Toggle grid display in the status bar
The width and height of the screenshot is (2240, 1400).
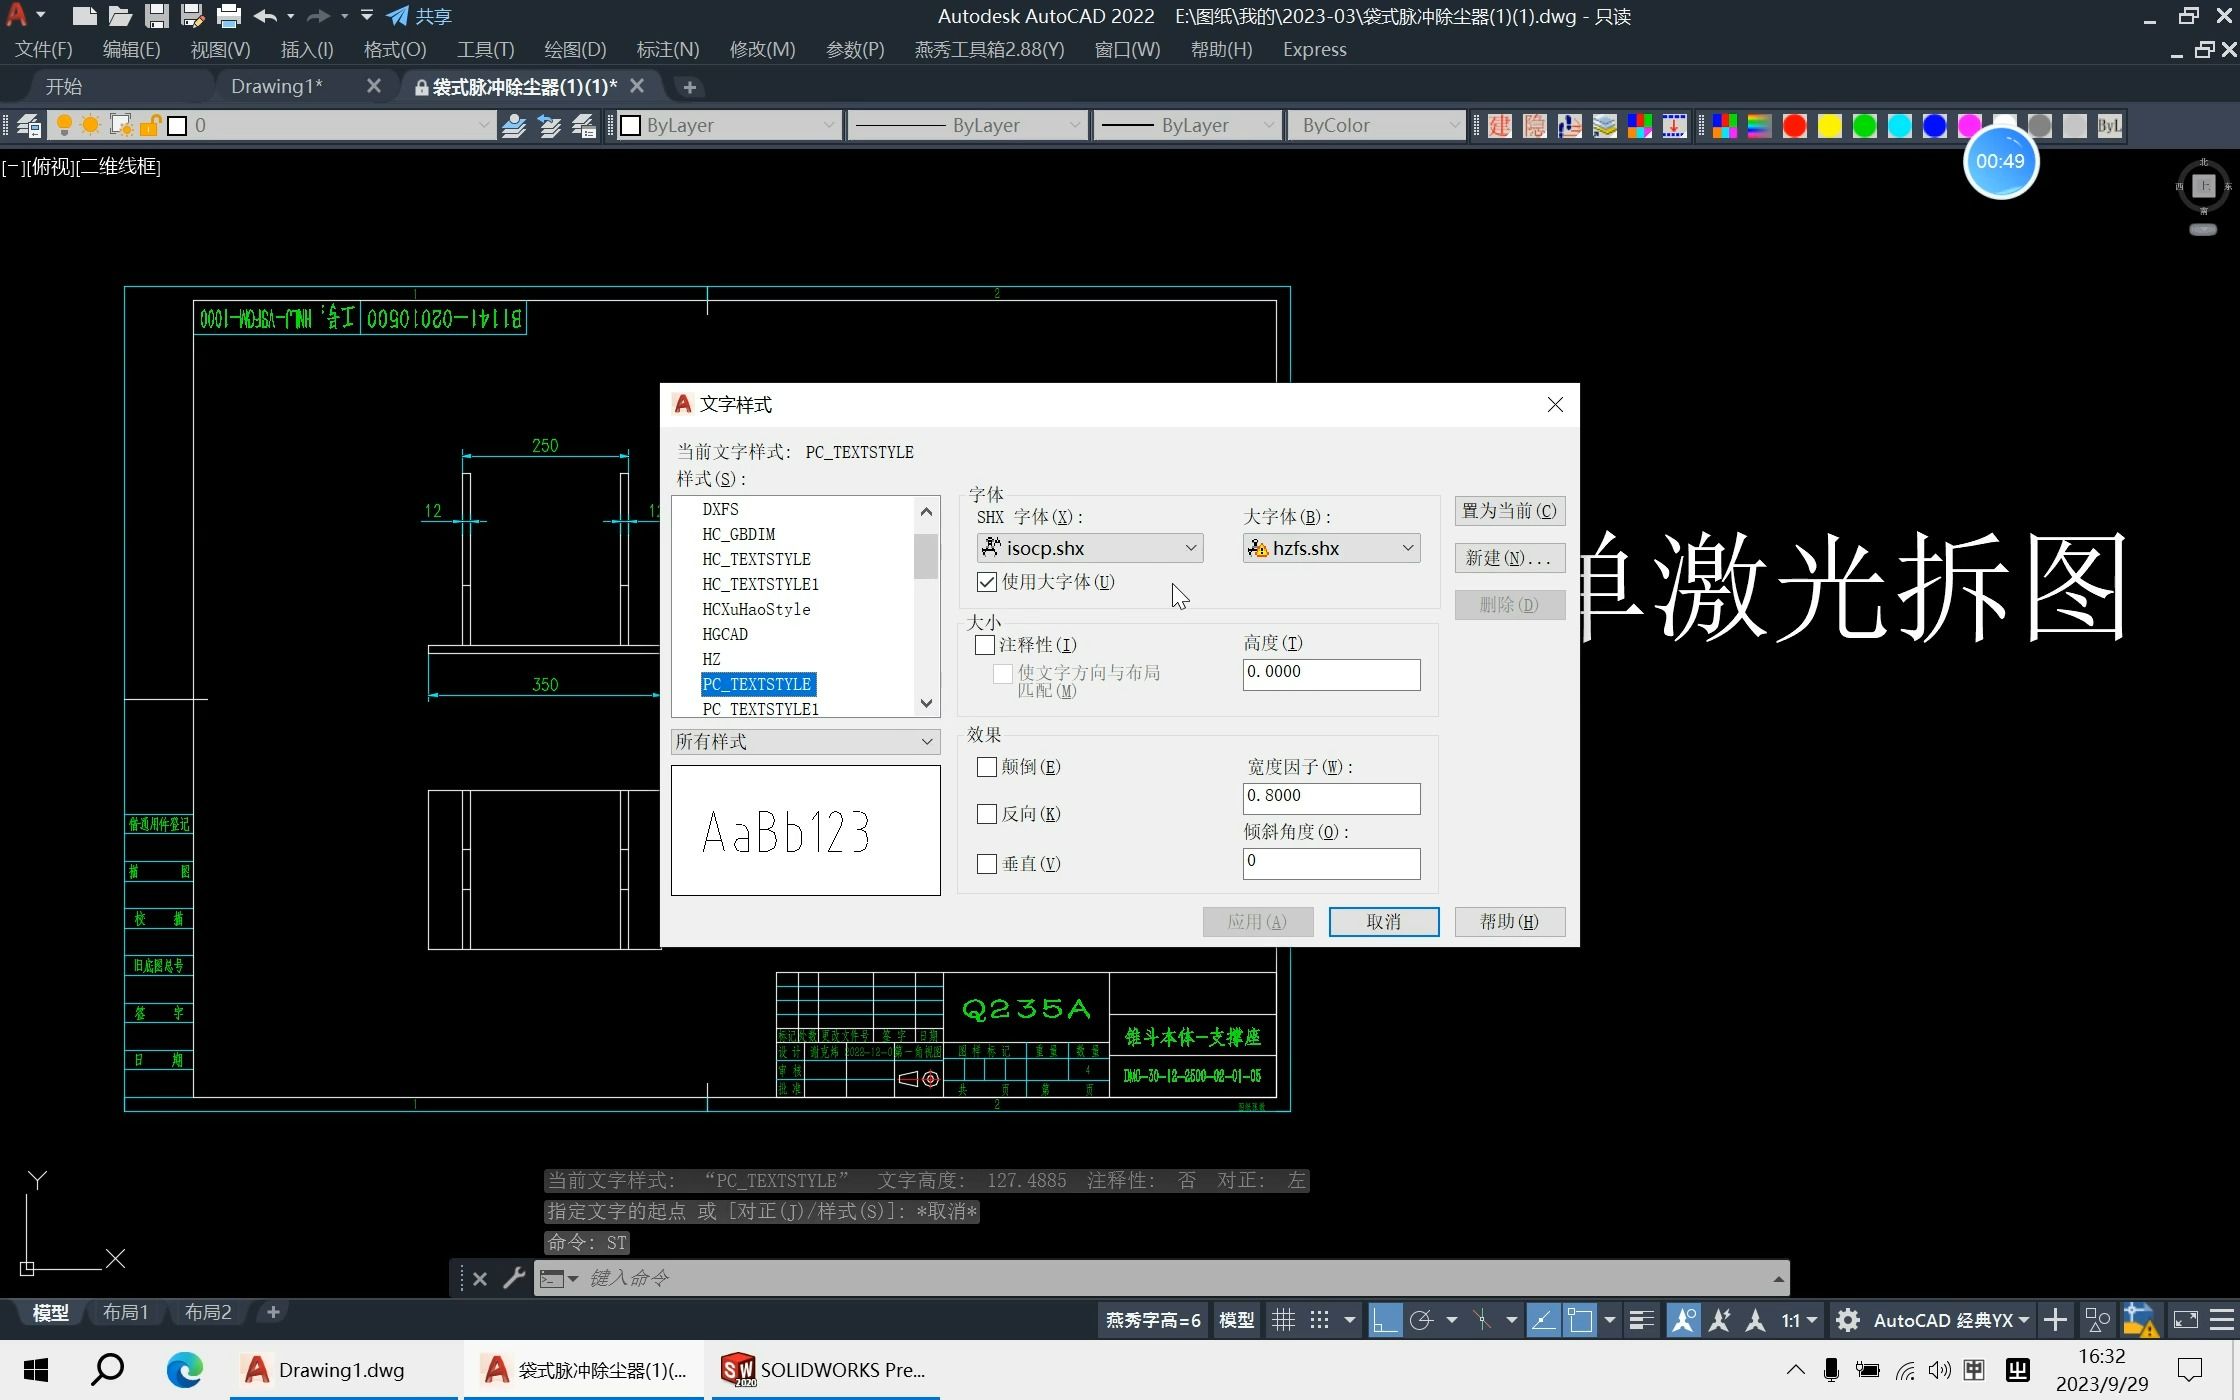pyautogui.click(x=1284, y=1319)
